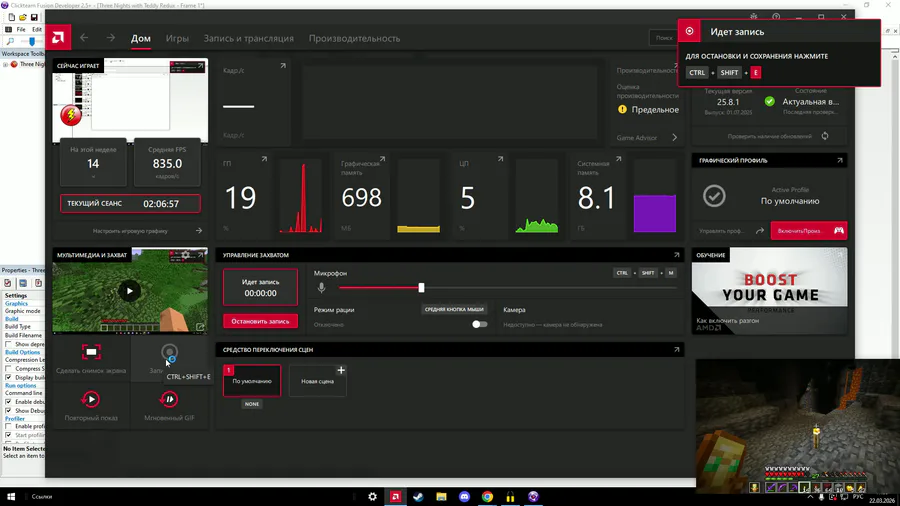Open the File menu in Clickteam Fusion
This screenshot has width=900, height=506.
(21, 29)
